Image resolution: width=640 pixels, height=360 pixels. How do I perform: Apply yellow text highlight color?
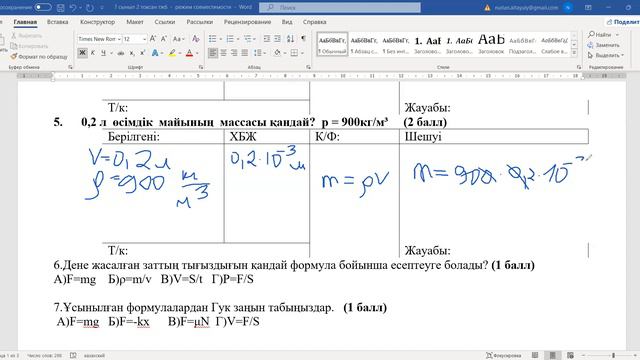(x=172, y=53)
